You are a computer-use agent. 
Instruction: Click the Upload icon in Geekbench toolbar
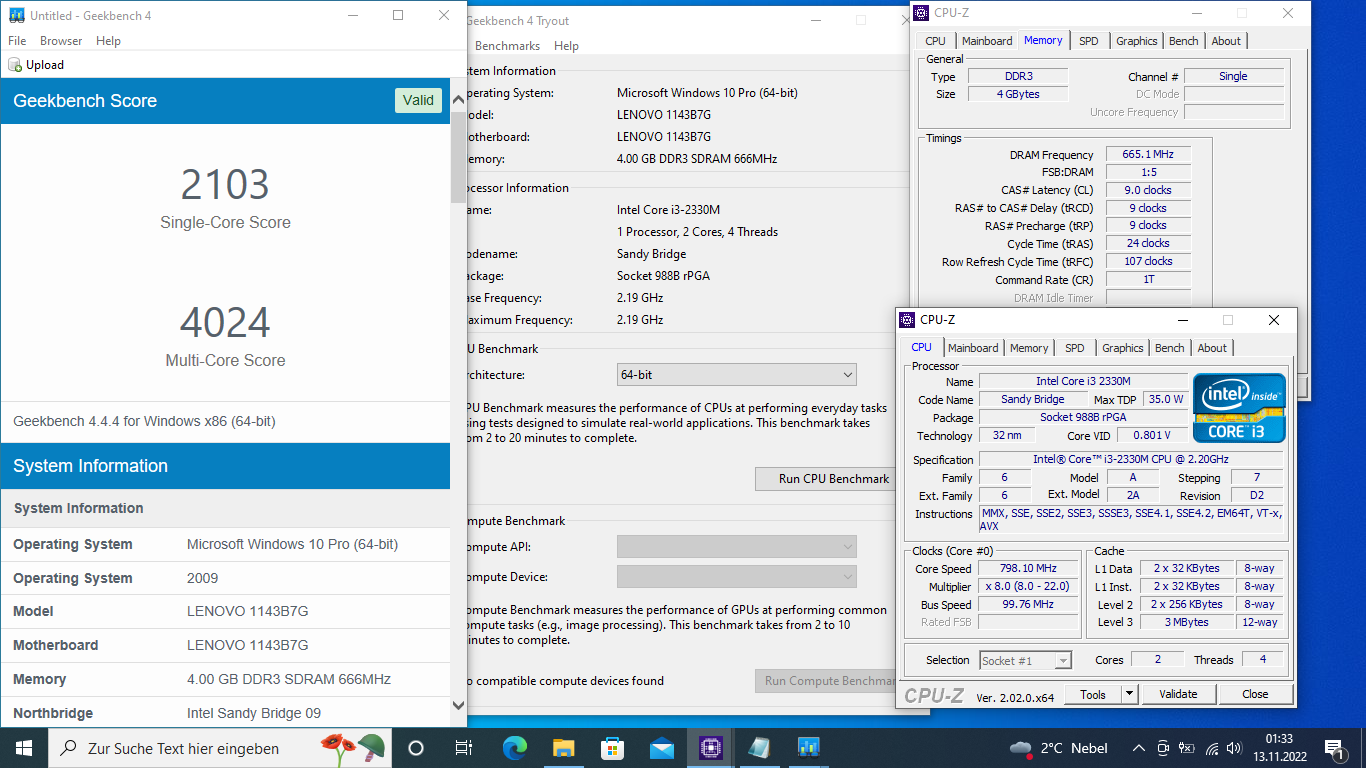click(15, 65)
